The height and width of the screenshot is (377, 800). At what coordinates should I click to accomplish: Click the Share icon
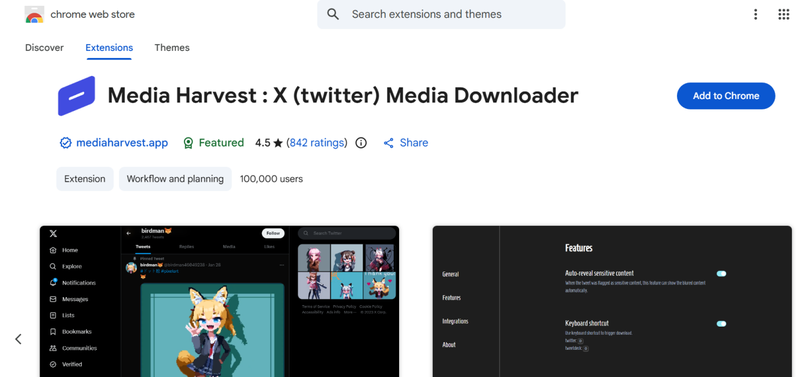[389, 143]
